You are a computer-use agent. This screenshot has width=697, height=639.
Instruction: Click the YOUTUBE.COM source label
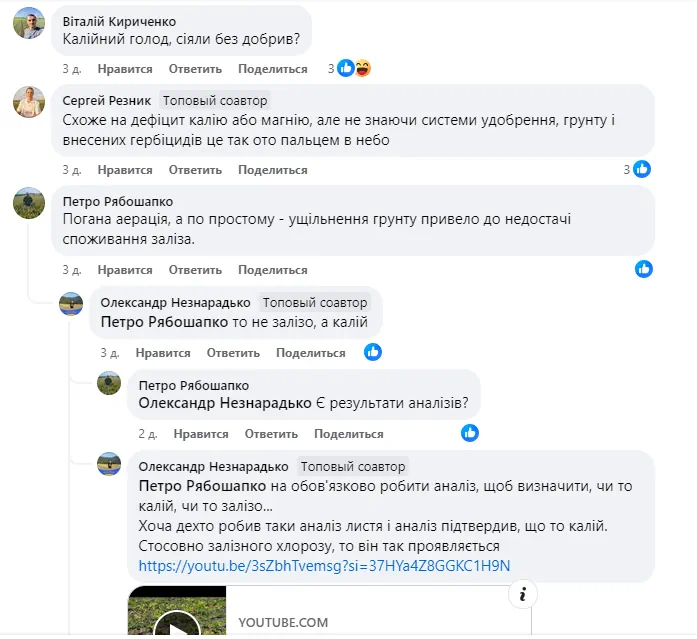(x=283, y=622)
